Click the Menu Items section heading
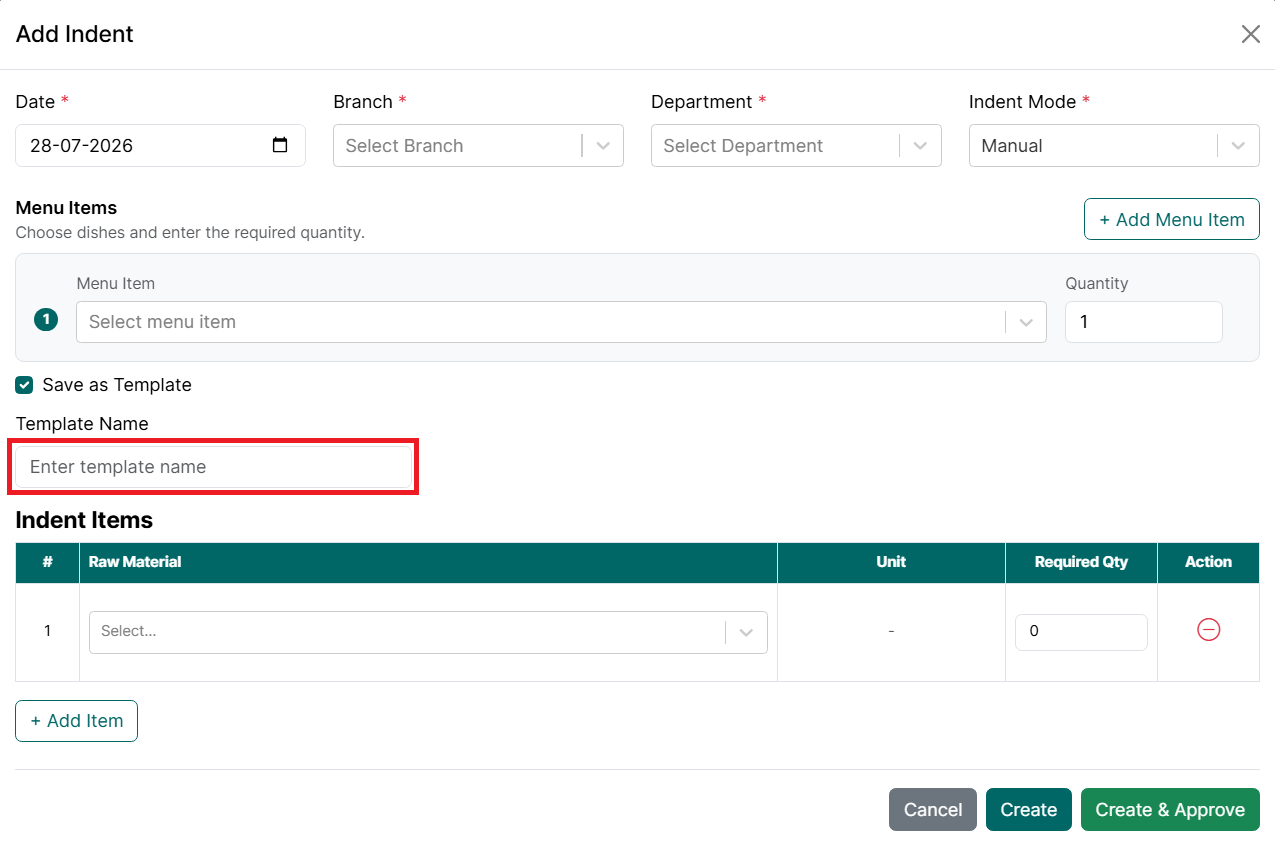Screen dimensions: 1275x845 pos(66,208)
